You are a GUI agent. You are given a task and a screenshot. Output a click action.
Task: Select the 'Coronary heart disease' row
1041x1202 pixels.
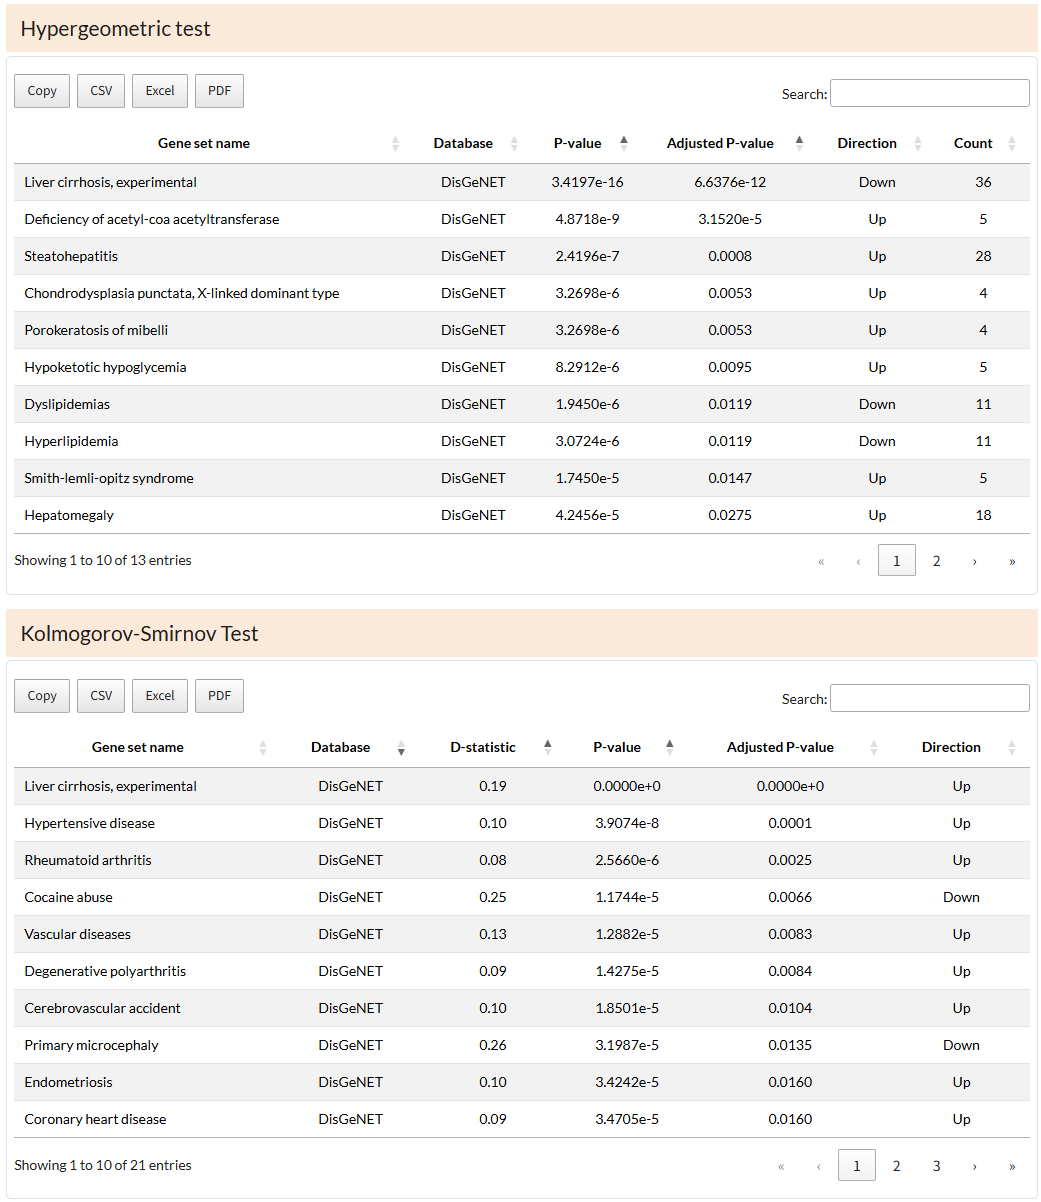[522, 1119]
